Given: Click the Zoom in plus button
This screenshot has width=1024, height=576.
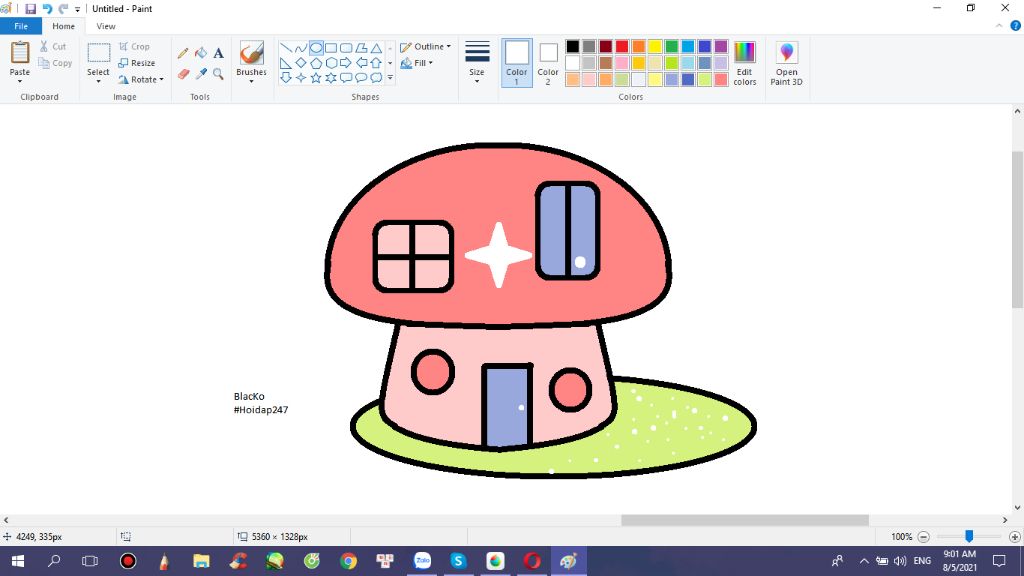Looking at the screenshot, I should 1015,537.
